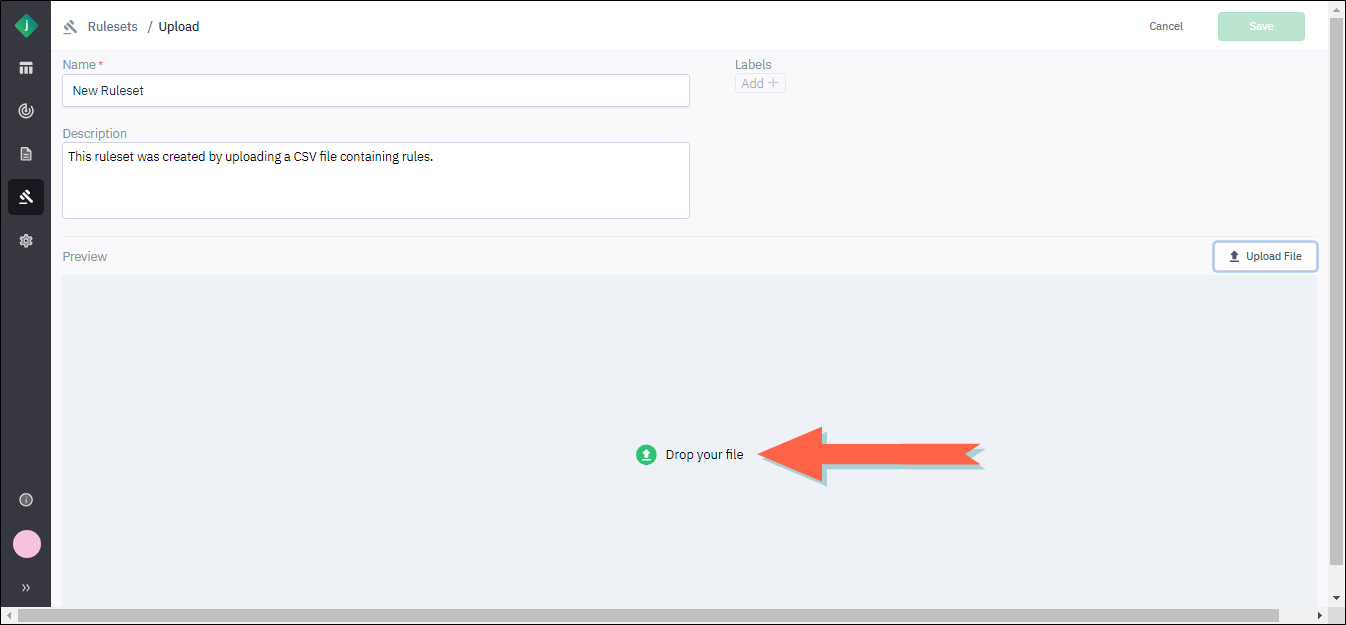This screenshot has height=625, width=1346.
Task: Focus the Name input field
Action: point(376,90)
